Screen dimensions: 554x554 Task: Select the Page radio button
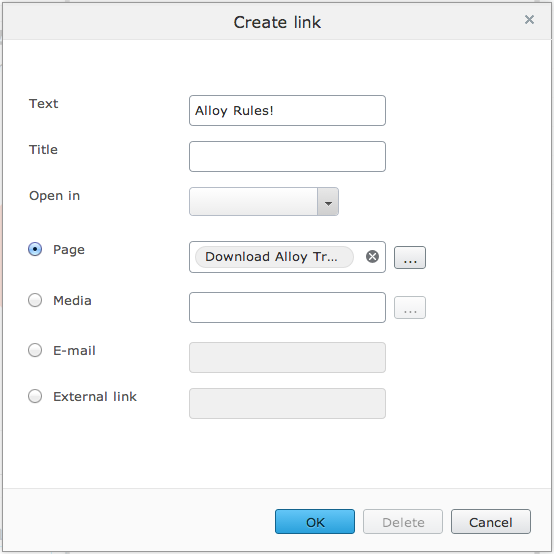[35, 249]
